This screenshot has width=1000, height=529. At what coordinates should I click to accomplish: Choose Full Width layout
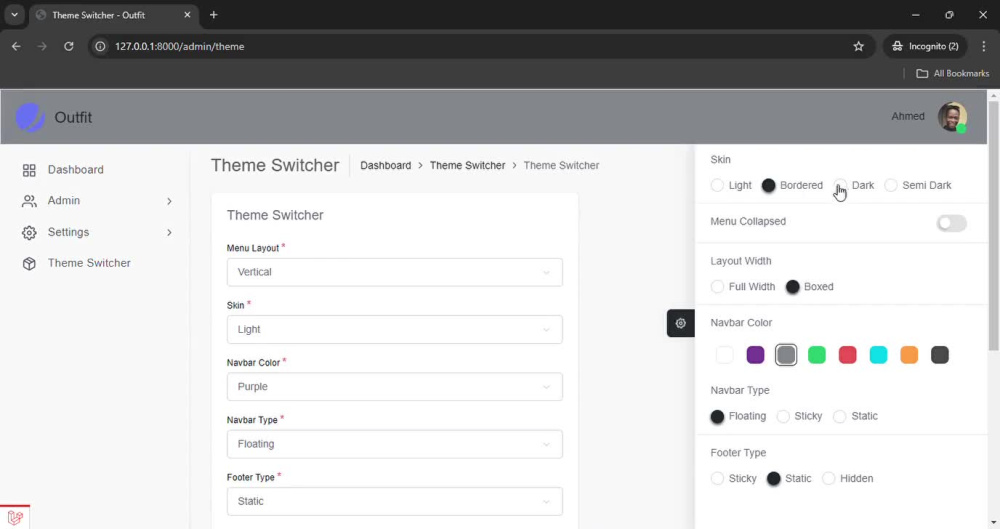point(717,287)
